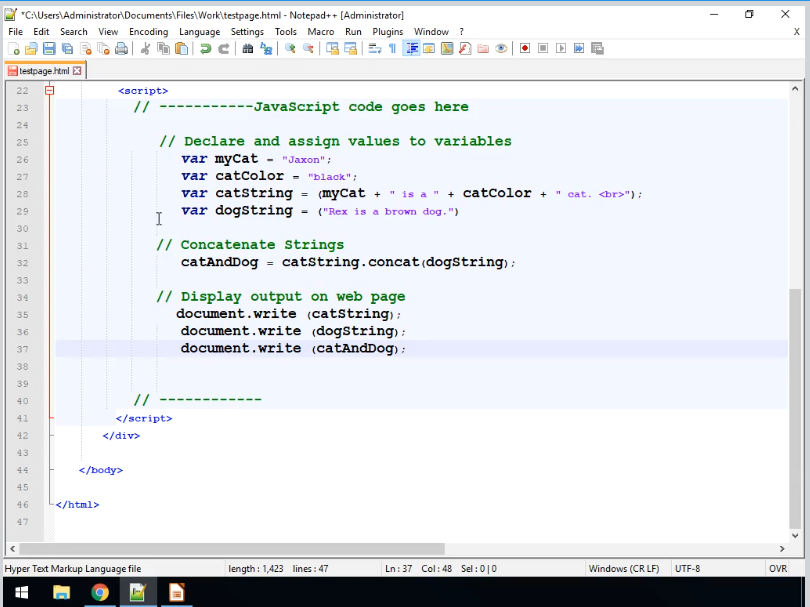Open the Plugins menu
Image resolution: width=810 pixels, height=607 pixels.
pyautogui.click(x=388, y=32)
